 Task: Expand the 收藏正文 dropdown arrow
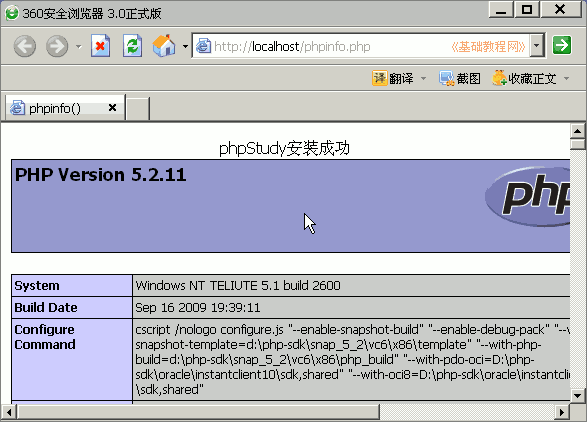(566, 78)
